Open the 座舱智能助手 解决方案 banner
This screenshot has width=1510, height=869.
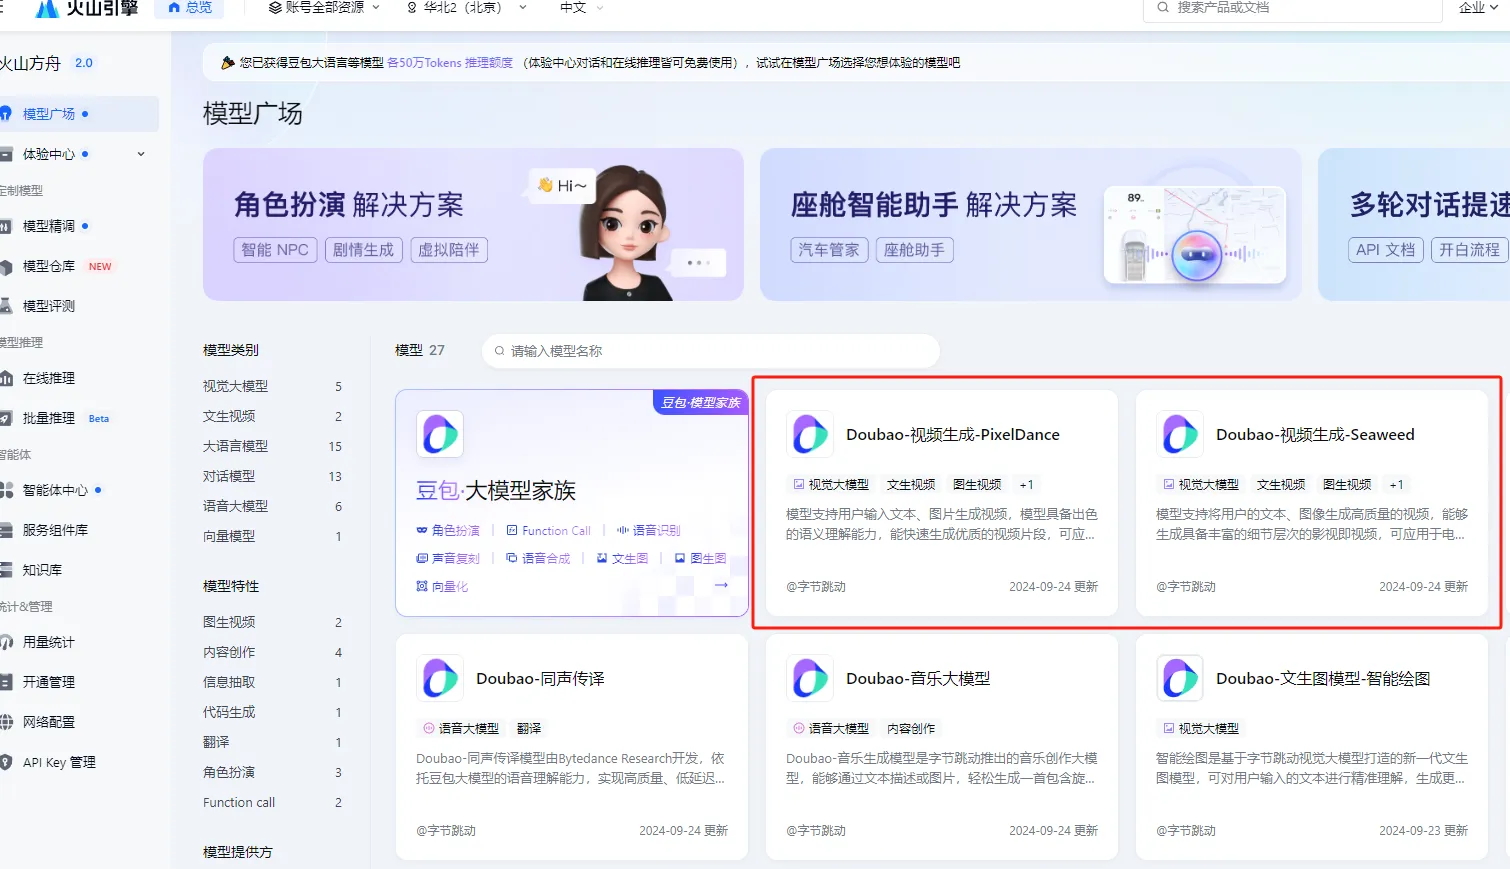(1031, 225)
